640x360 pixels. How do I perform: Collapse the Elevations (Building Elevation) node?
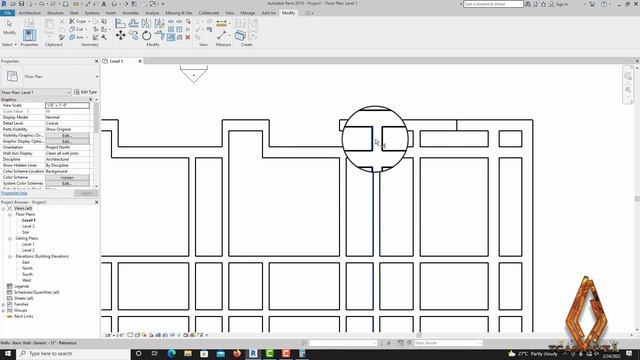[10, 257]
